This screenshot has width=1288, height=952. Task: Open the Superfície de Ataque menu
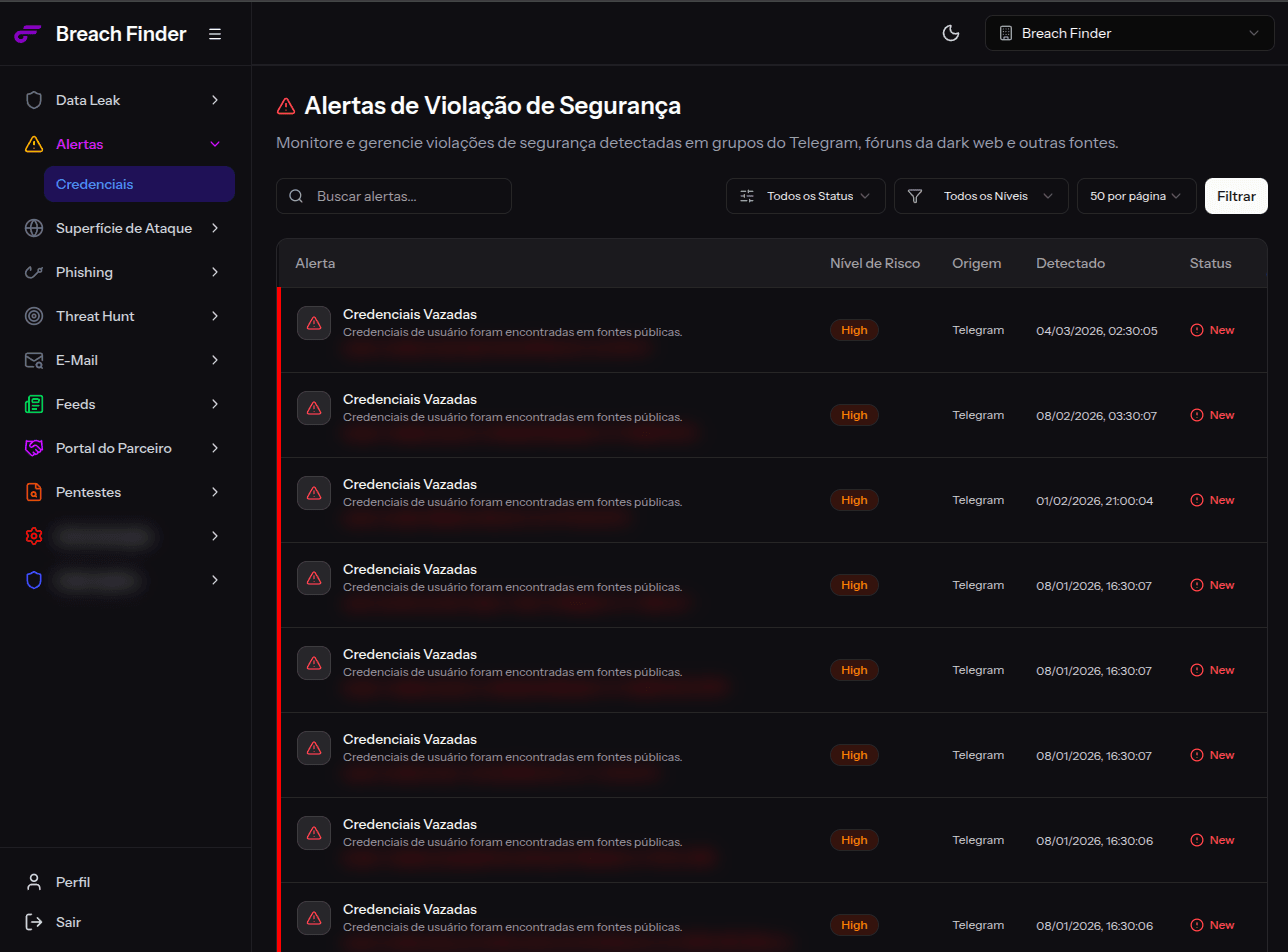coord(124,228)
